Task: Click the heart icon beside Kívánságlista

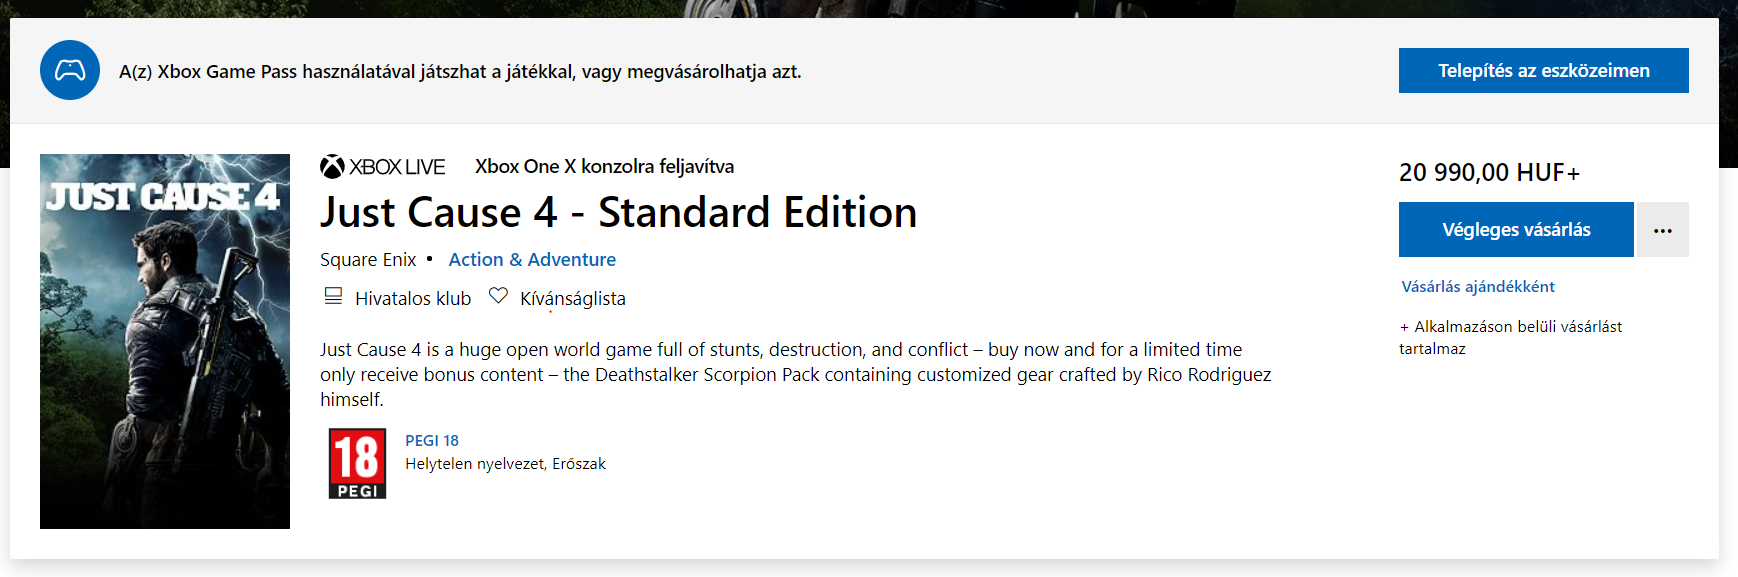Action: coord(498,296)
